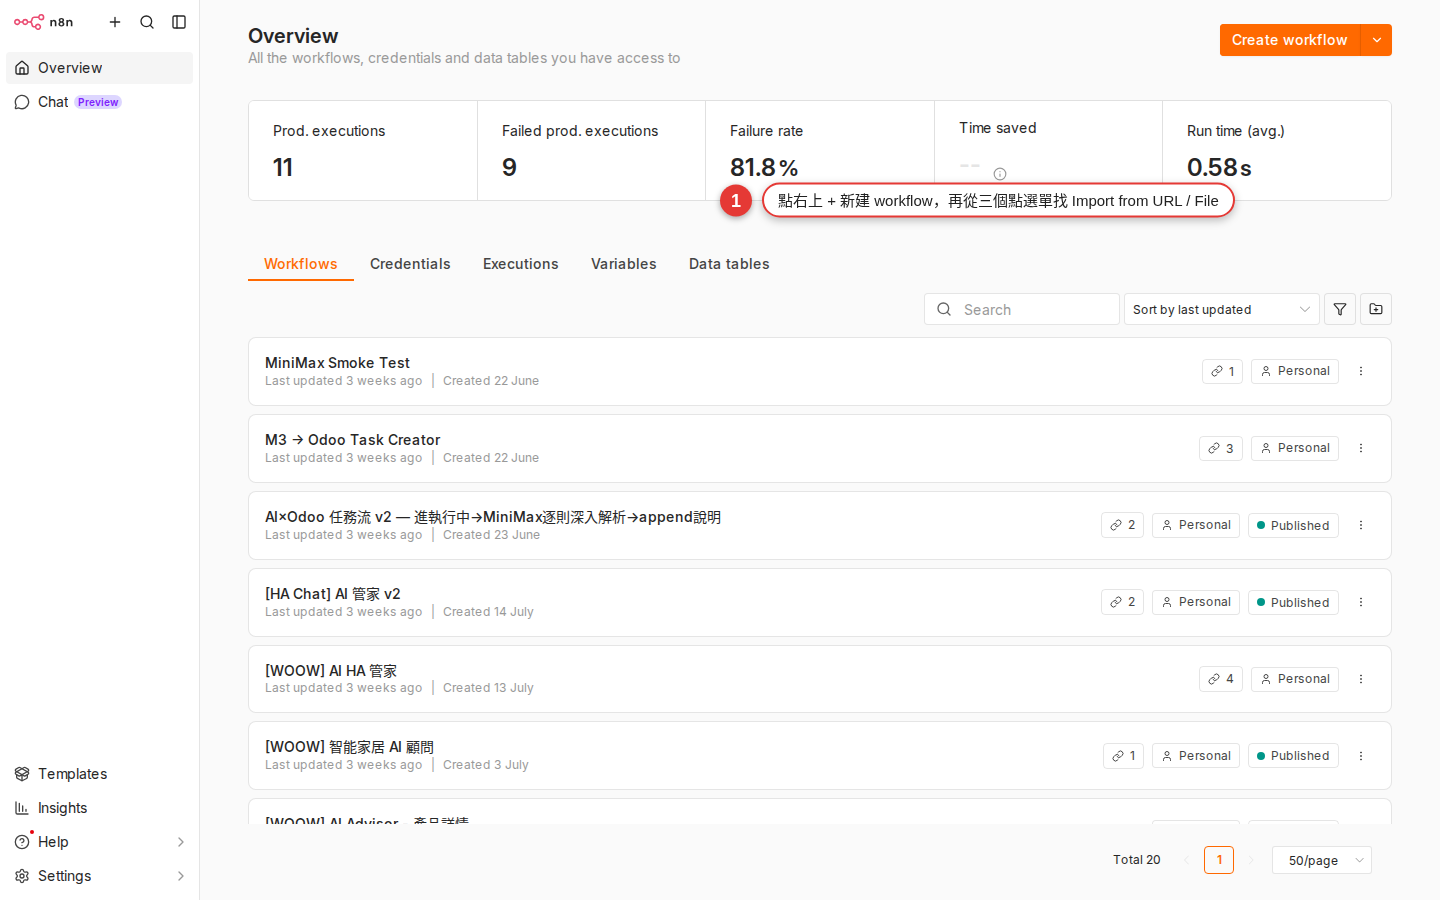Image resolution: width=1440 pixels, height=900 pixels.
Task: Select page 1 in pagination
Action: click(1219, 860)
